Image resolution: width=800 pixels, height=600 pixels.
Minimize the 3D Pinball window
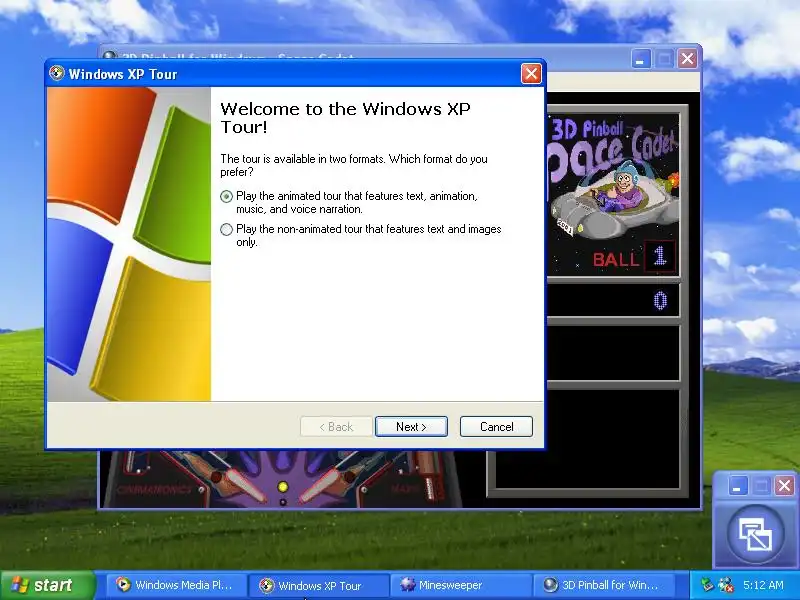click(x=641, y=59)
